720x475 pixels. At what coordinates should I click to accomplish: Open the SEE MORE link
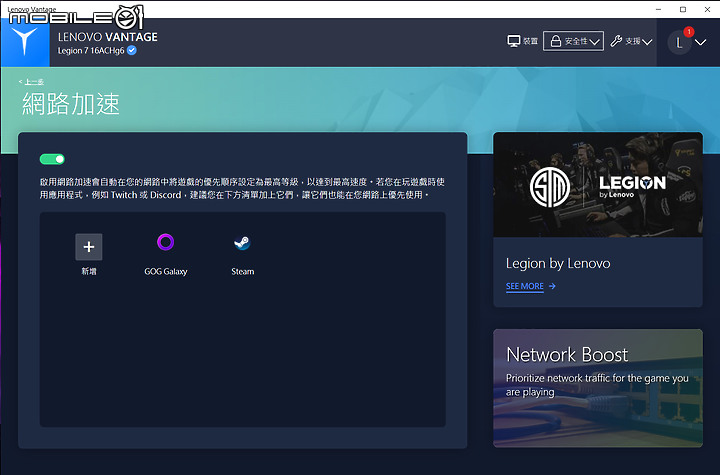tap(525, 286)
